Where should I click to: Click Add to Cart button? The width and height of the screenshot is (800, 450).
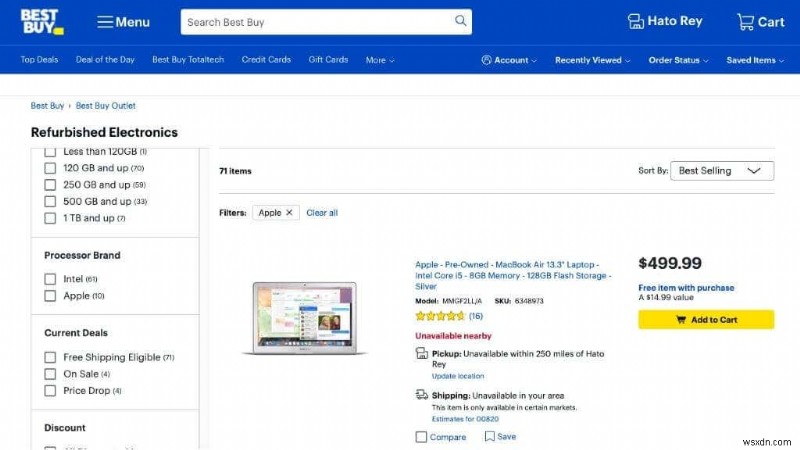tap(706, 320)
